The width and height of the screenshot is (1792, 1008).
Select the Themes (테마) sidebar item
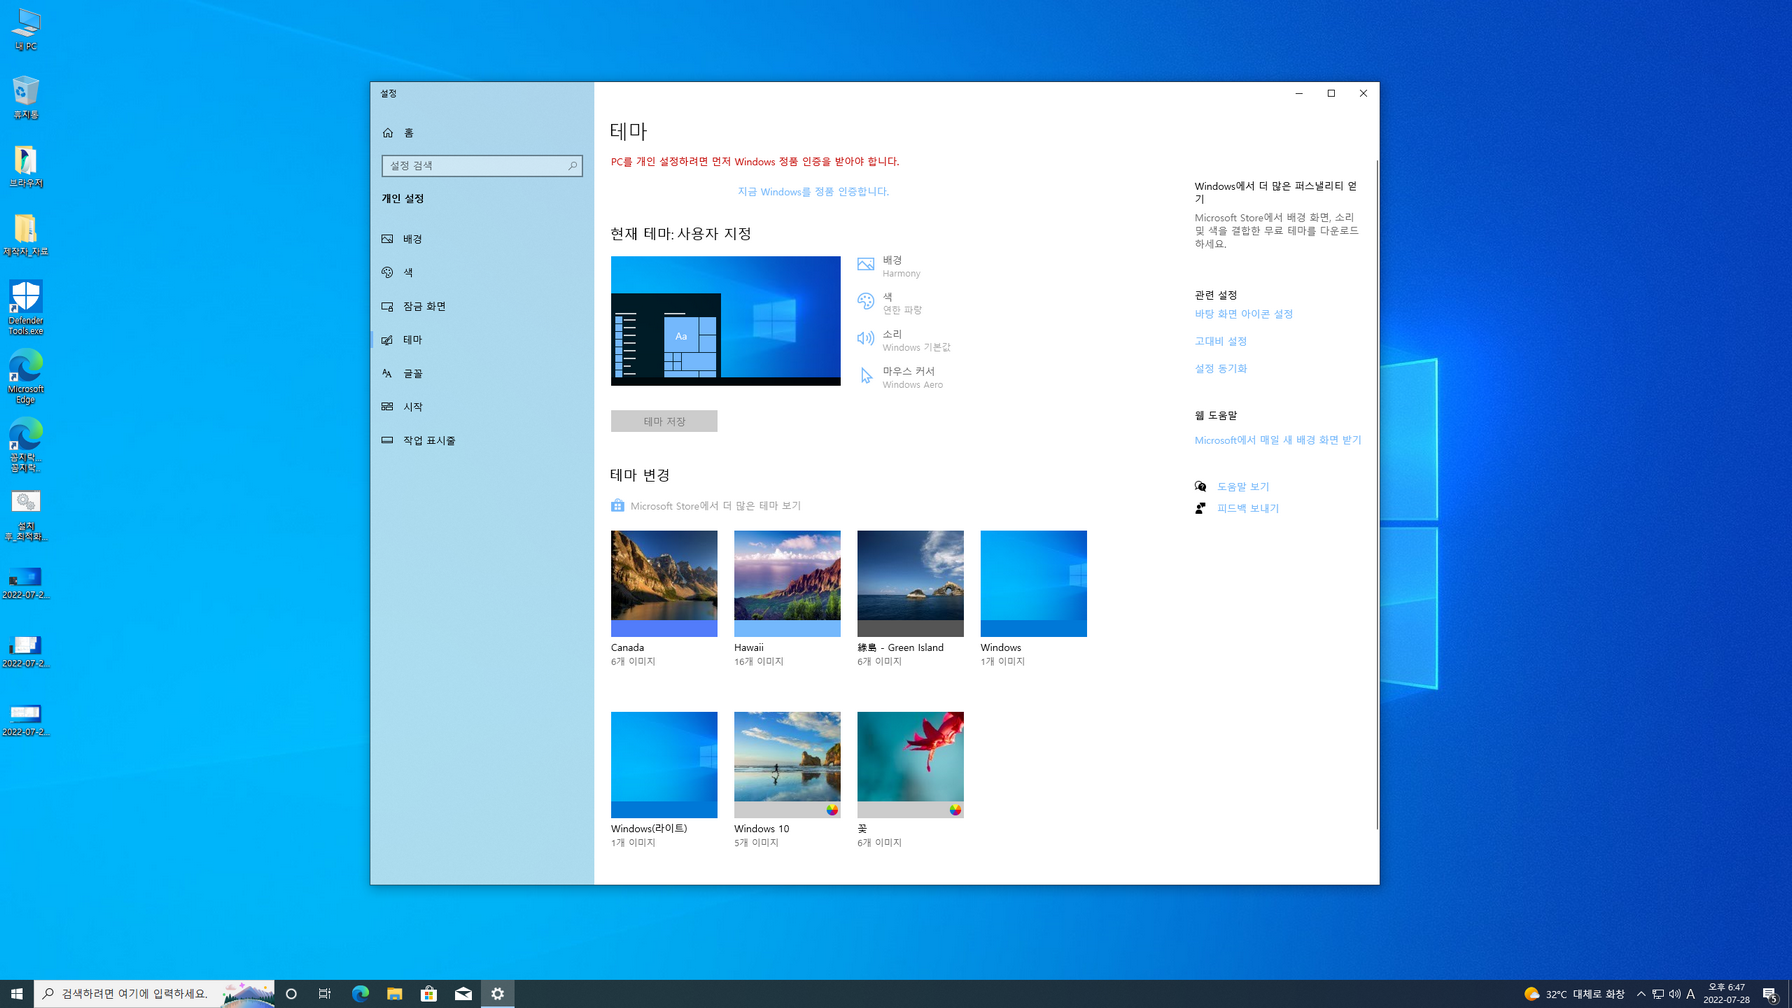pos(482,340)
